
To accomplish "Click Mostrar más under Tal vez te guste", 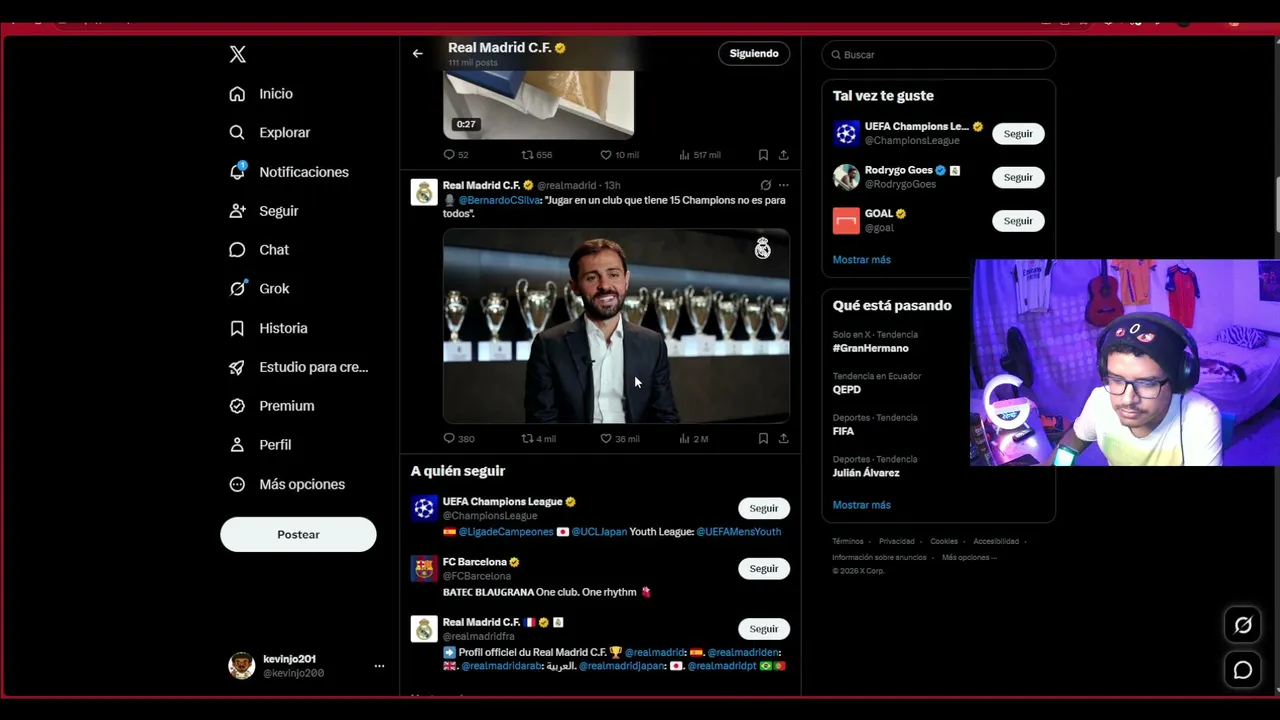I will (862, 260).
